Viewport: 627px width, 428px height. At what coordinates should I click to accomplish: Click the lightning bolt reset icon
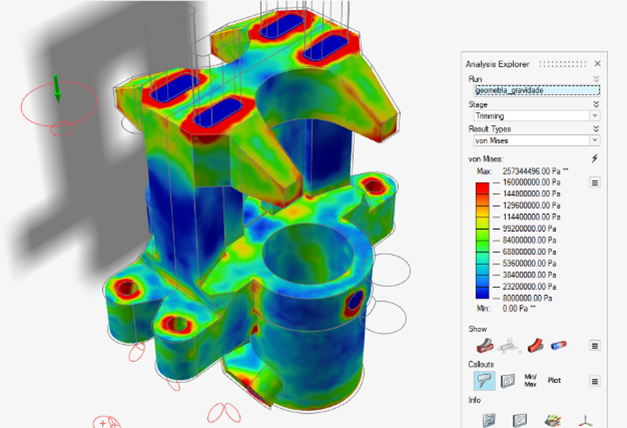(595, 158)
